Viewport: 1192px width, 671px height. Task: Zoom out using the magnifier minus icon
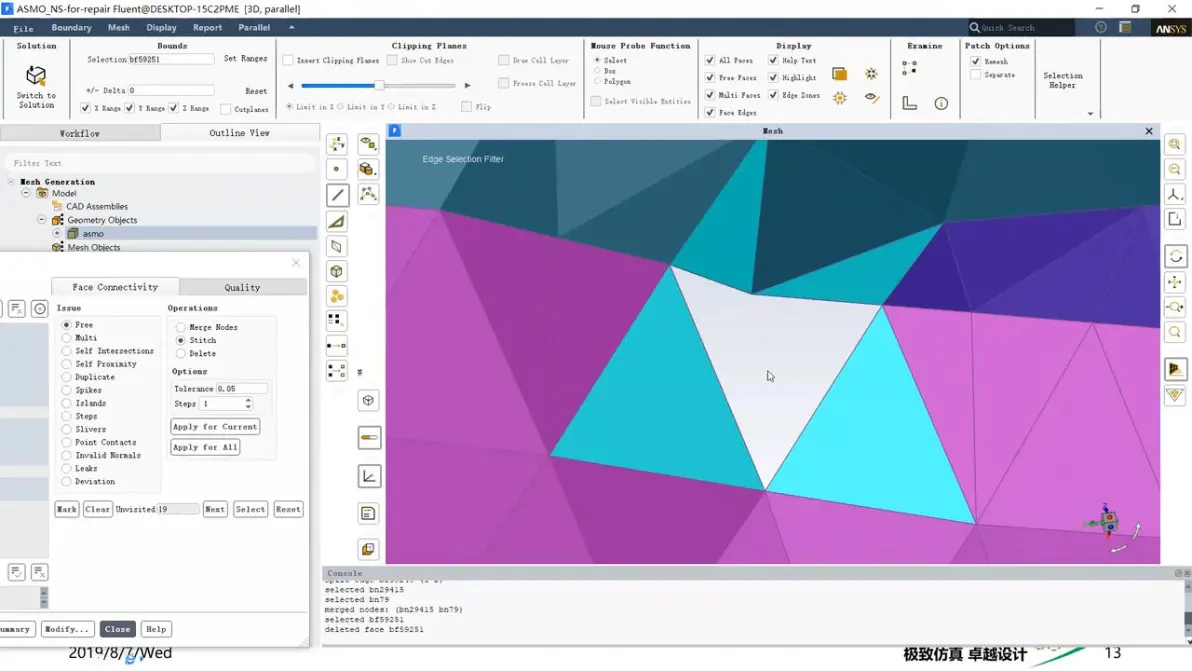pos(1175,169)
